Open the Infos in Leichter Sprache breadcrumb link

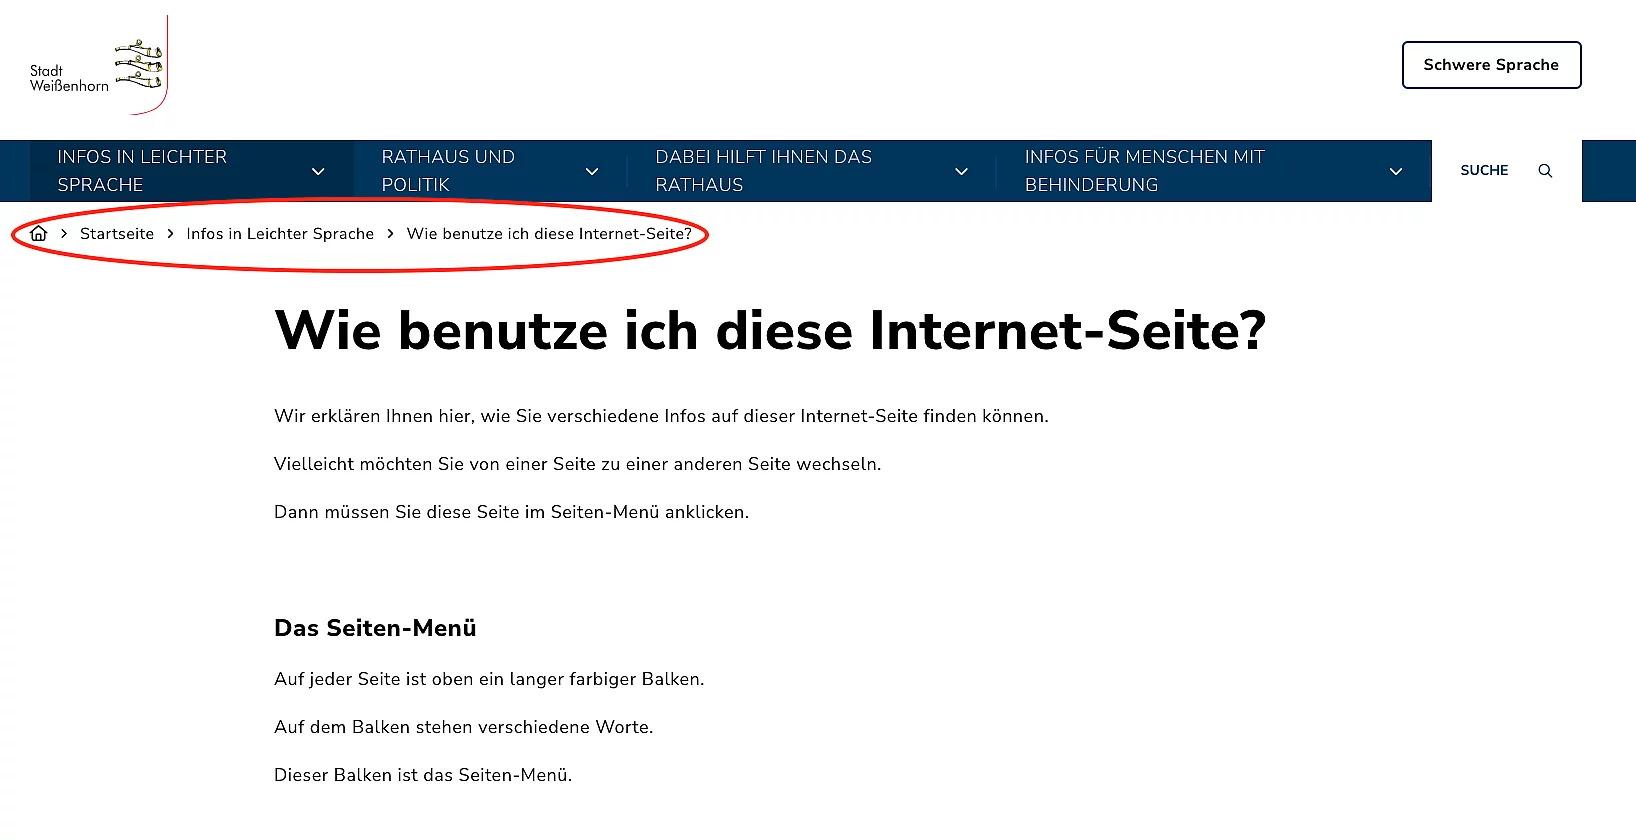pos(280,233)
